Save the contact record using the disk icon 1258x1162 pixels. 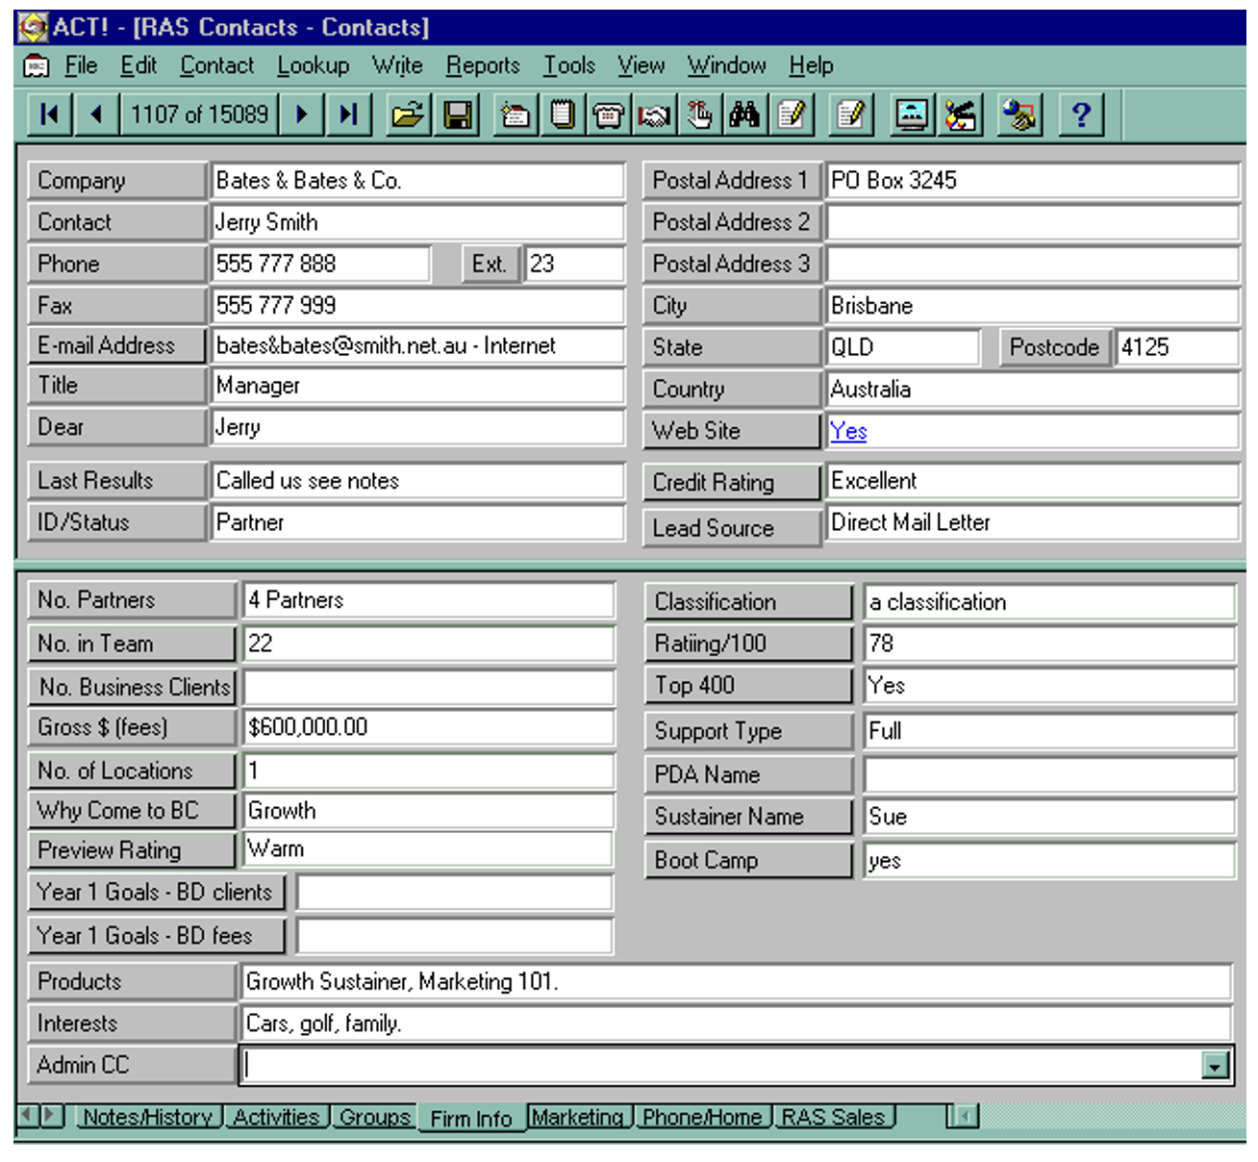(456, 115)
